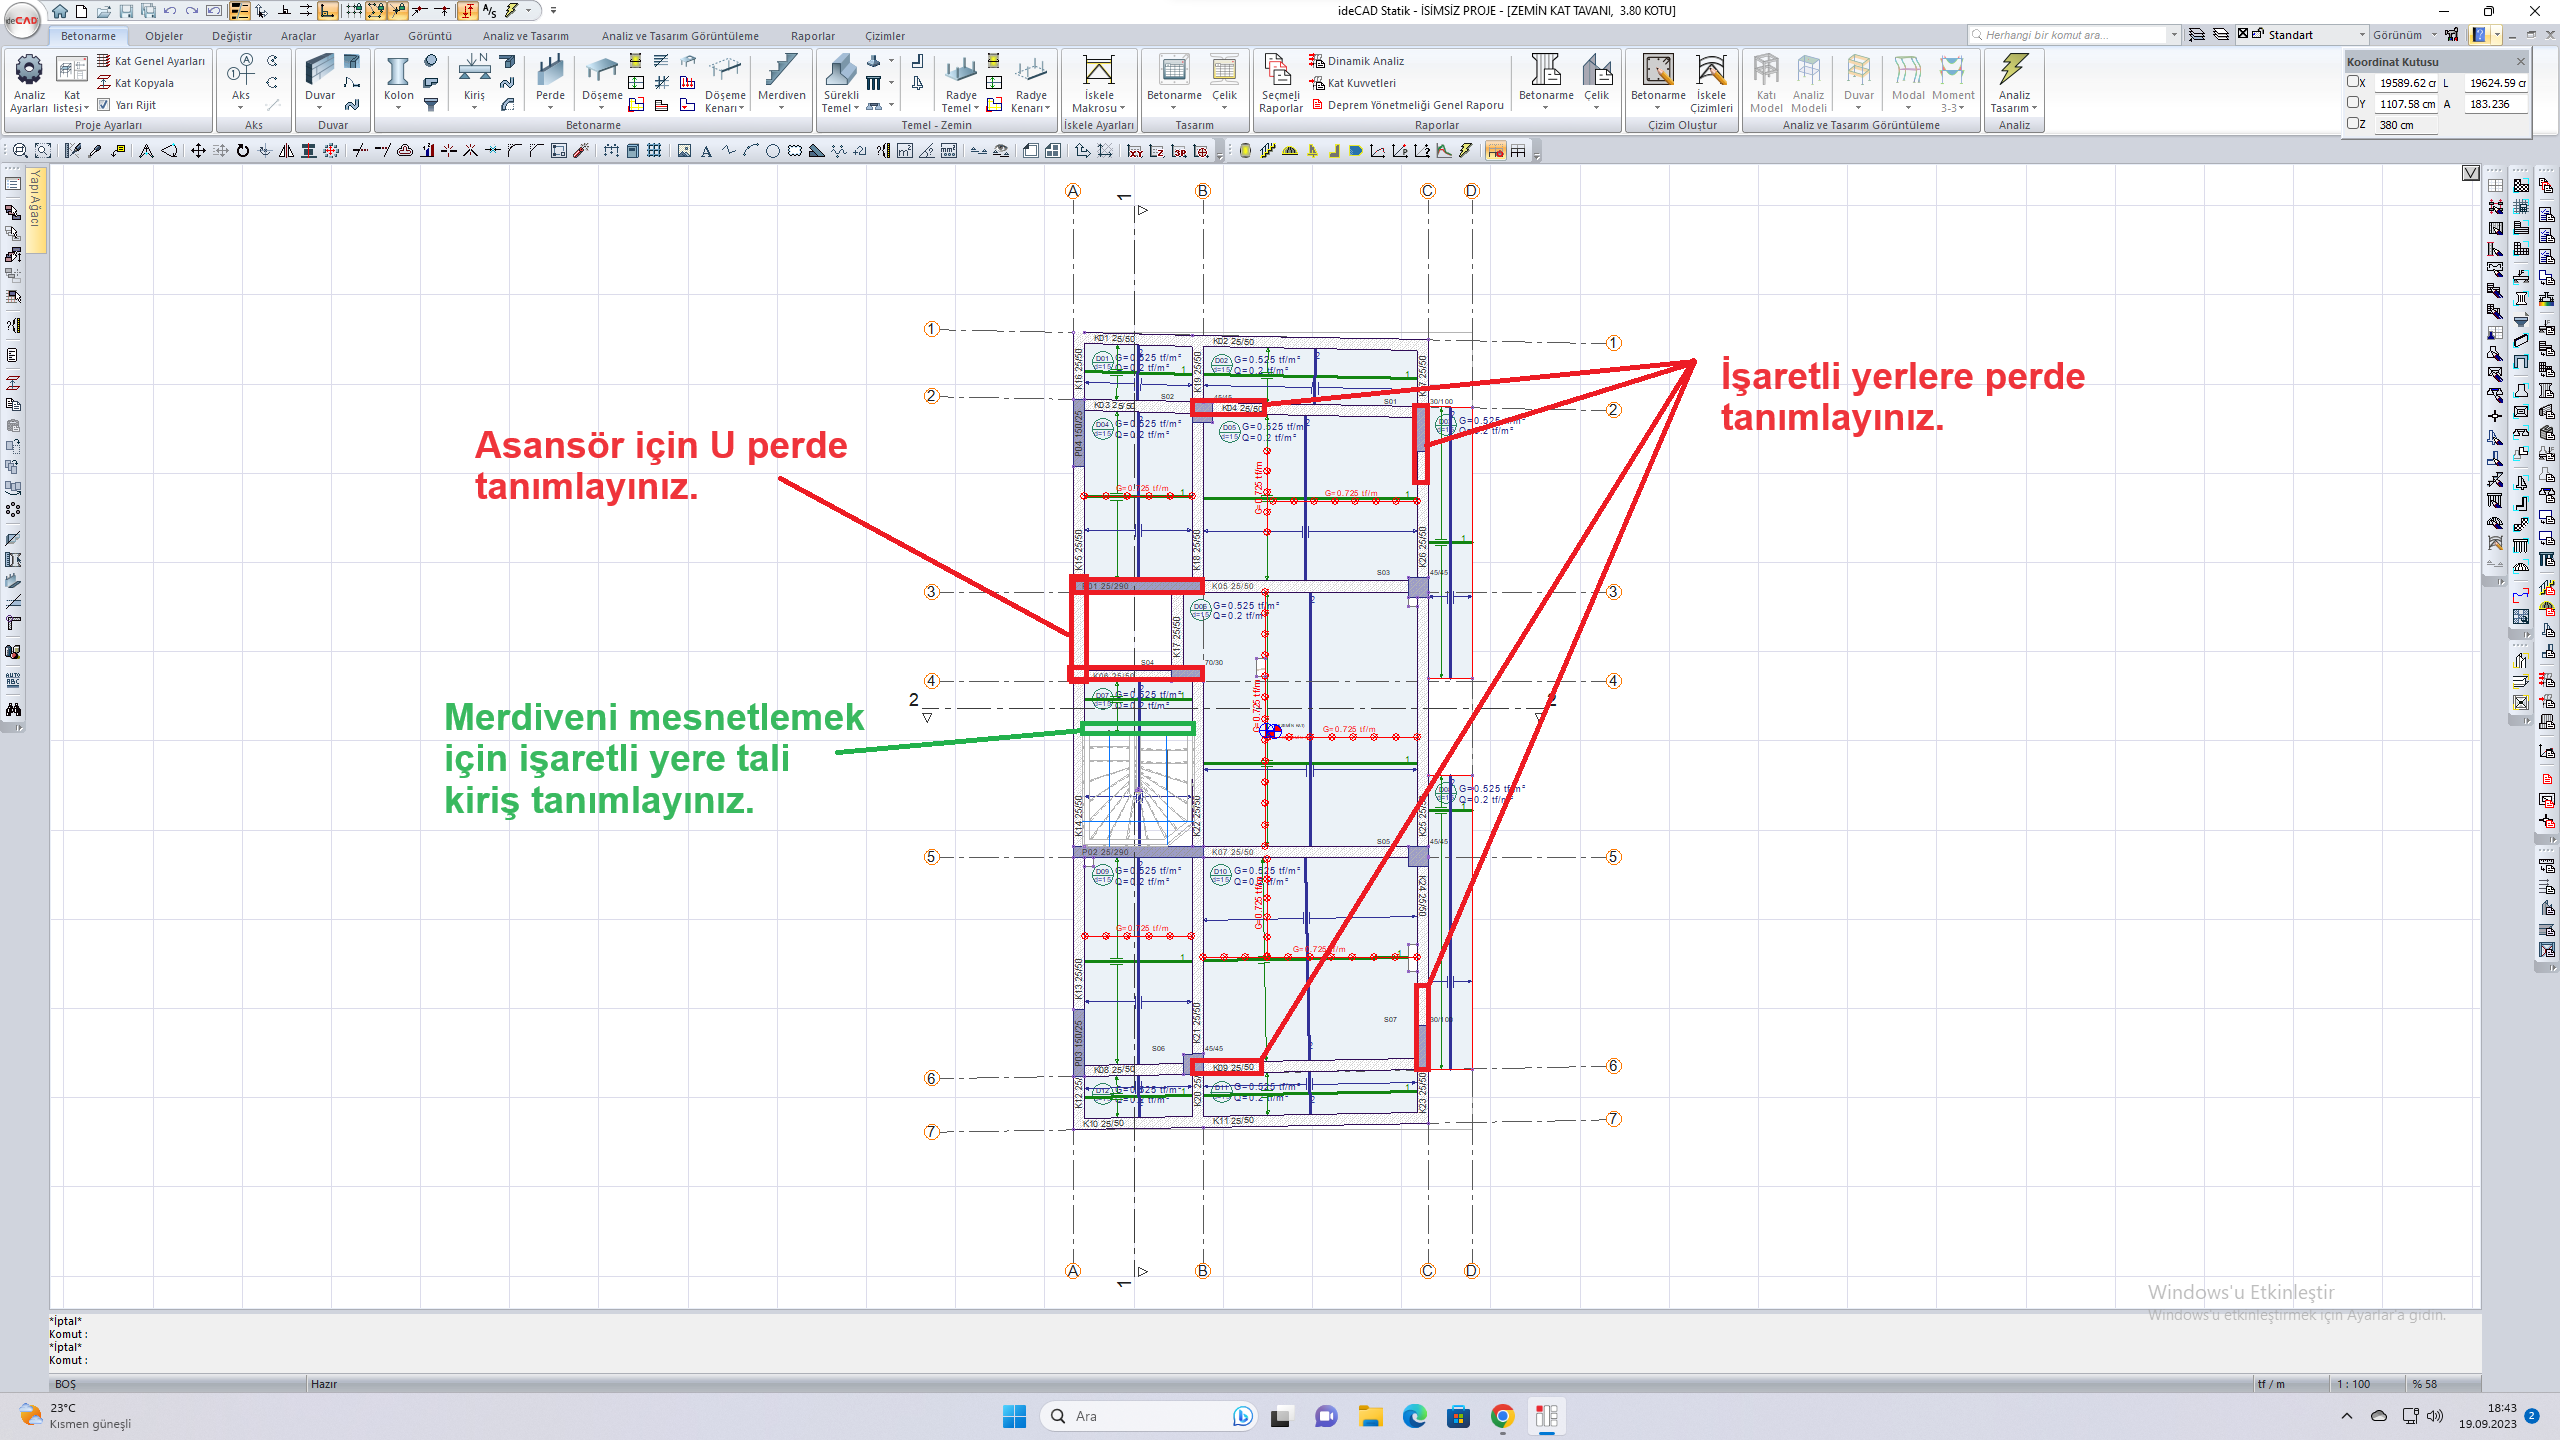
Task: Switch to the Analiz ve Tasarım tab
Action: pos(526,36)
